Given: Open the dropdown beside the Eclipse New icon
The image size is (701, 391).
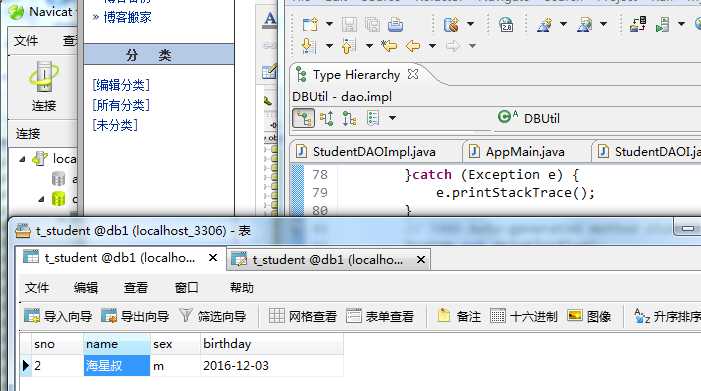Looking at the screenshot, I should (x=329, y=24).
